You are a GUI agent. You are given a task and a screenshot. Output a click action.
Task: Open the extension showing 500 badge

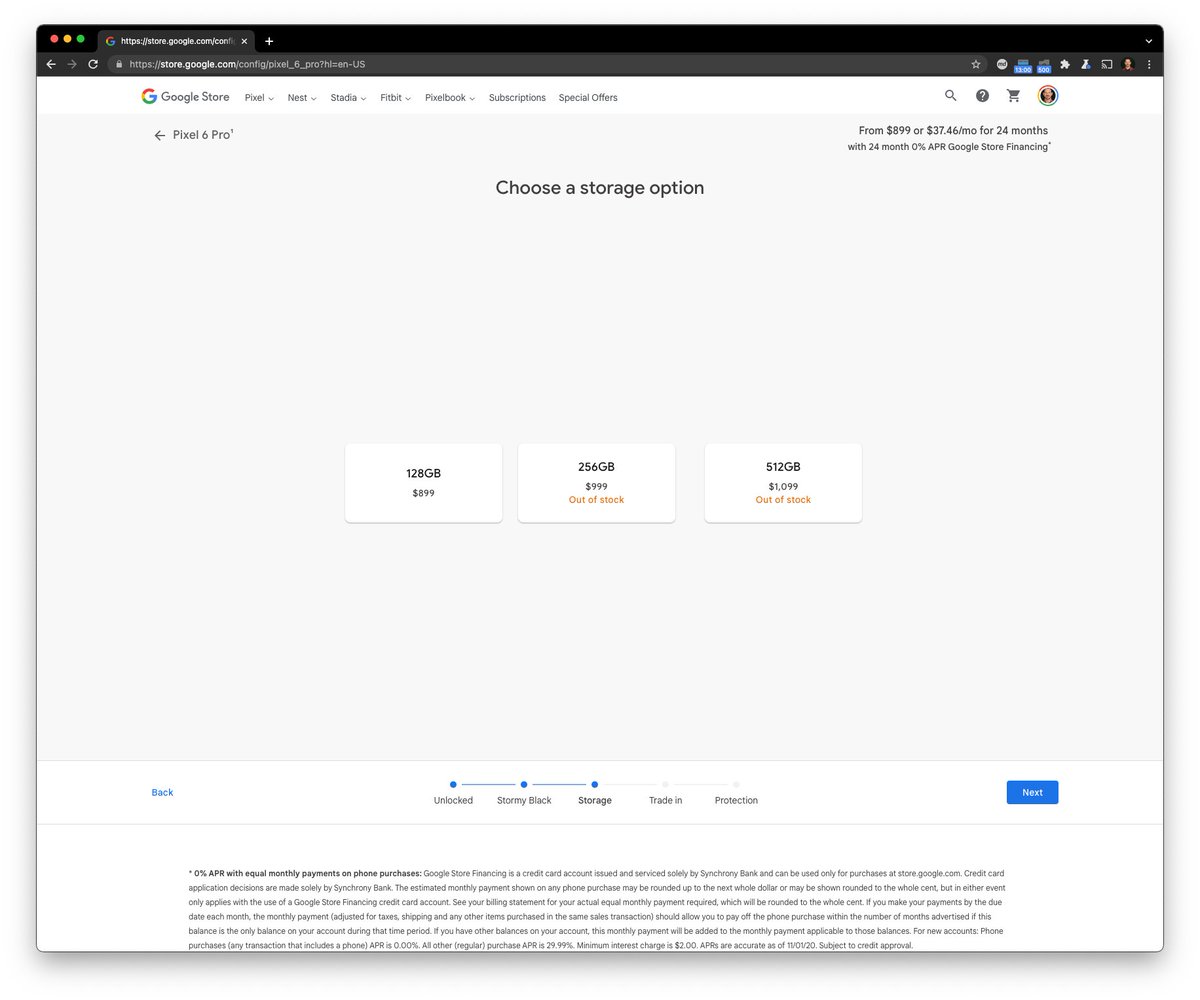tap(1044, 65)
